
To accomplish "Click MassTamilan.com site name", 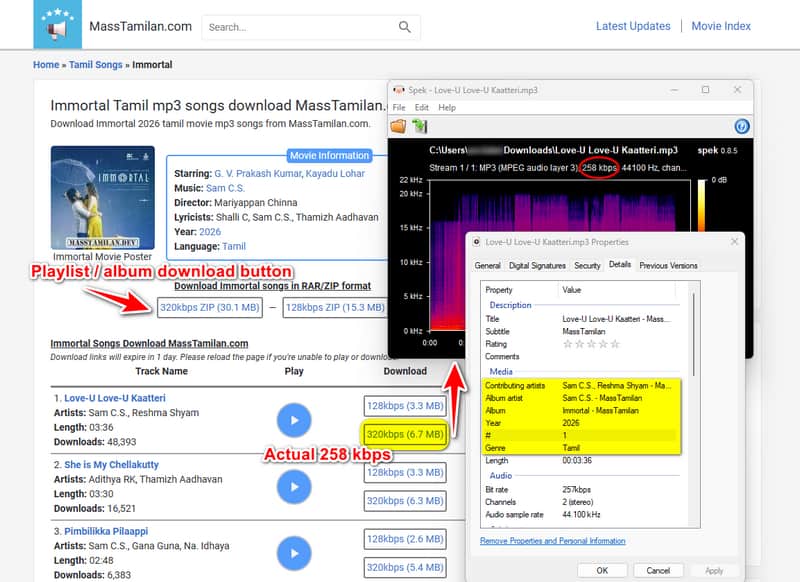I will click(140, 27).
